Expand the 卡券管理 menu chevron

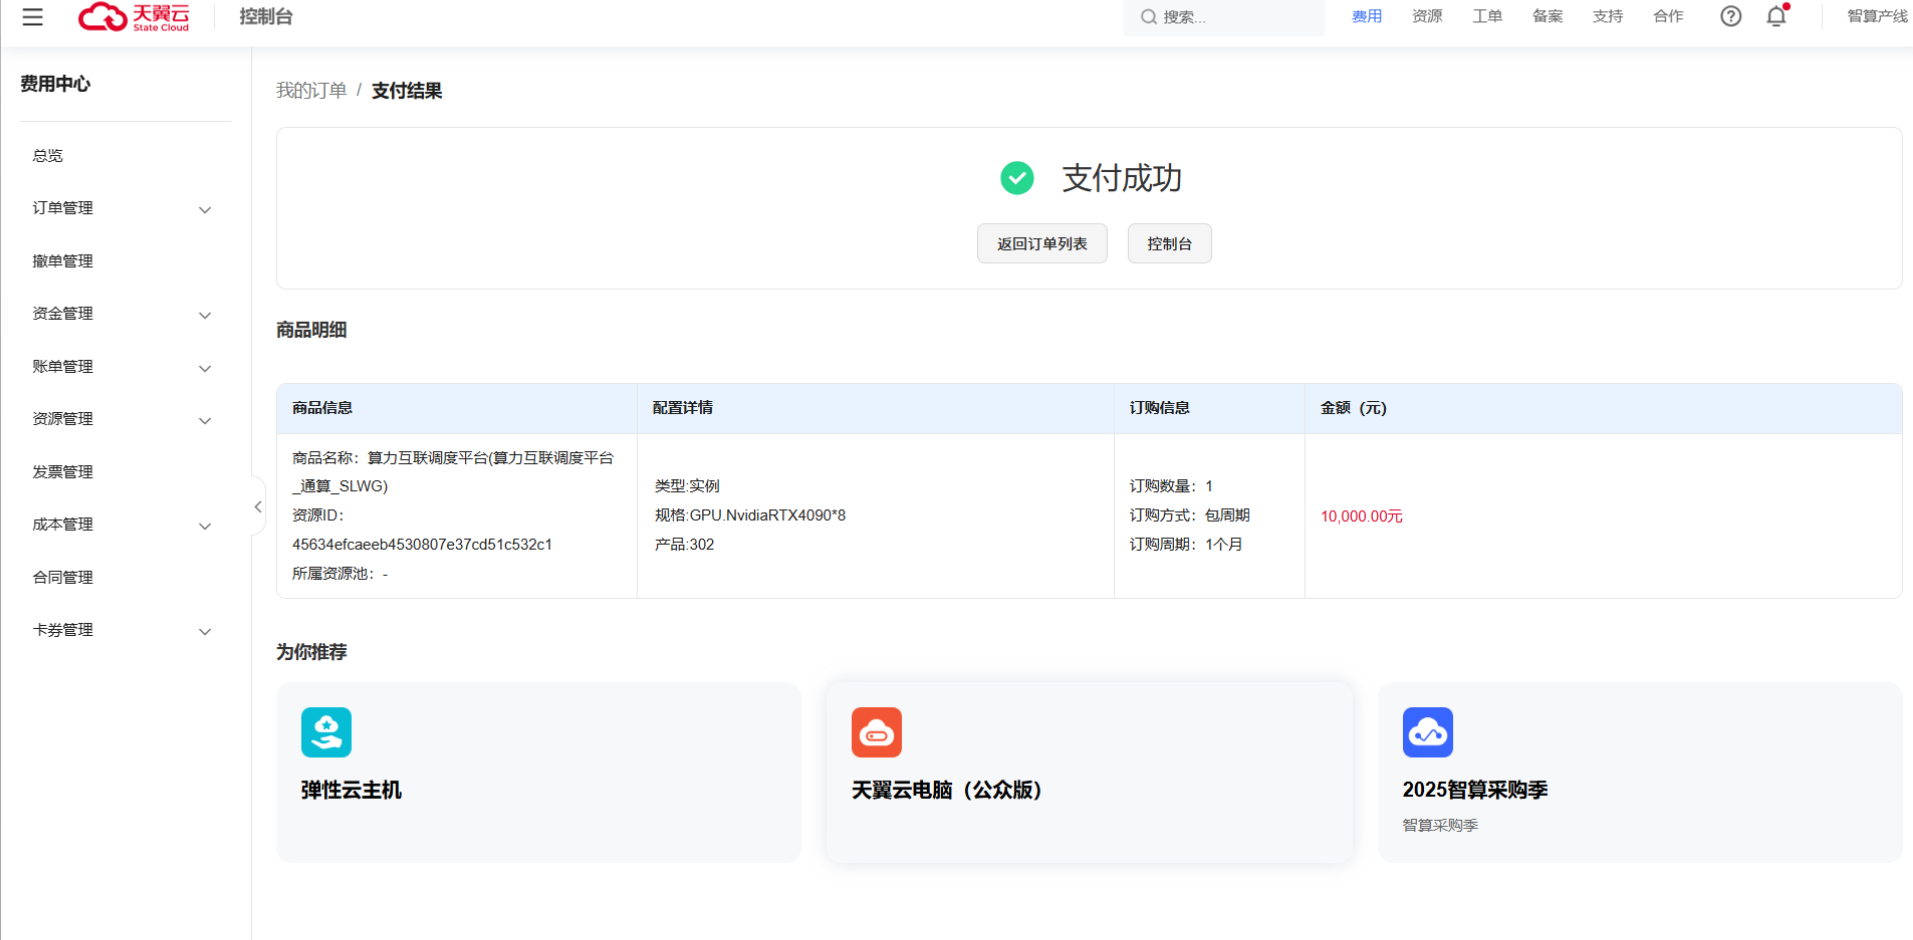coord(205,631)
